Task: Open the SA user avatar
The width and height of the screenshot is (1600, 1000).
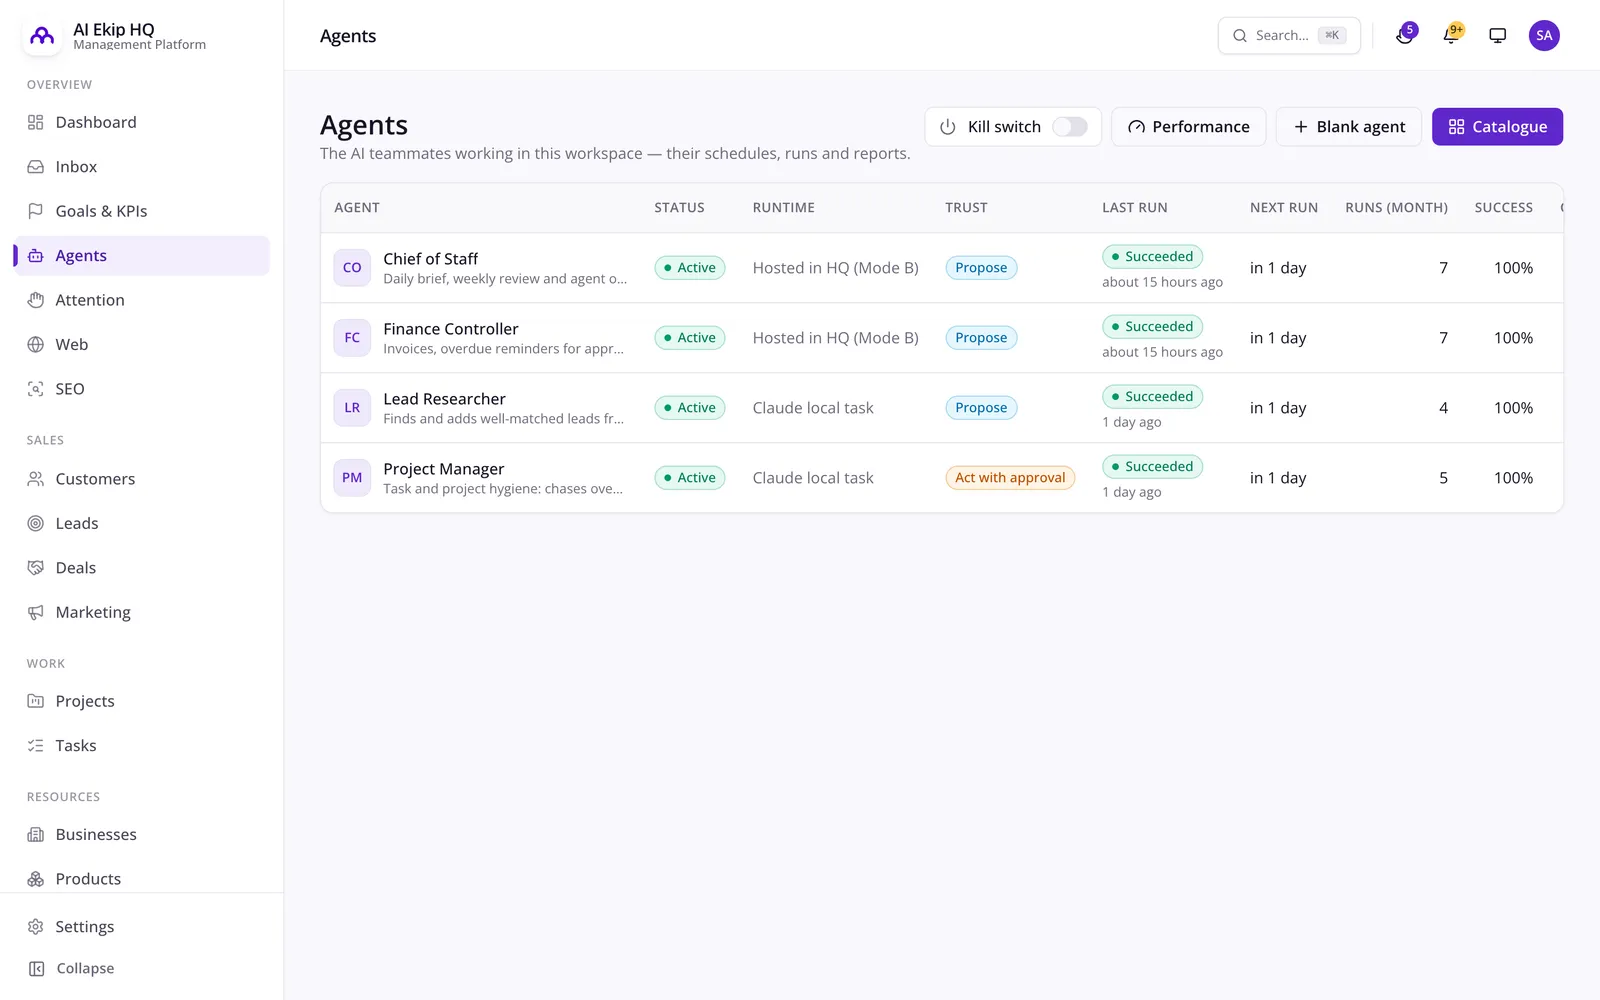Action: tap(1544, 35)
